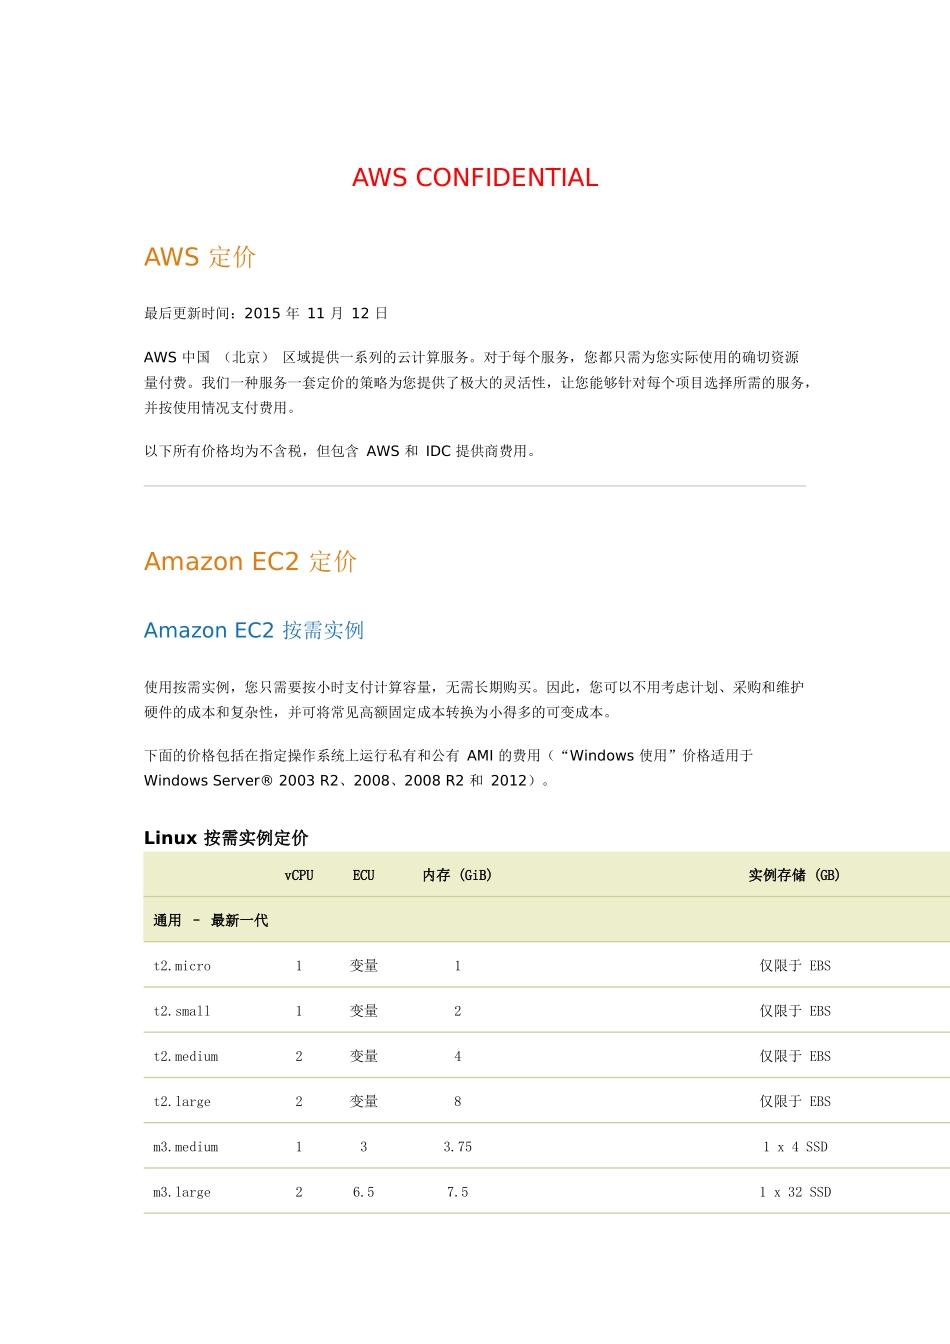Screen dimensions: 950x1344
Task: Click the '实例存储 (GB)' column header
Action: tap(794, 875)
